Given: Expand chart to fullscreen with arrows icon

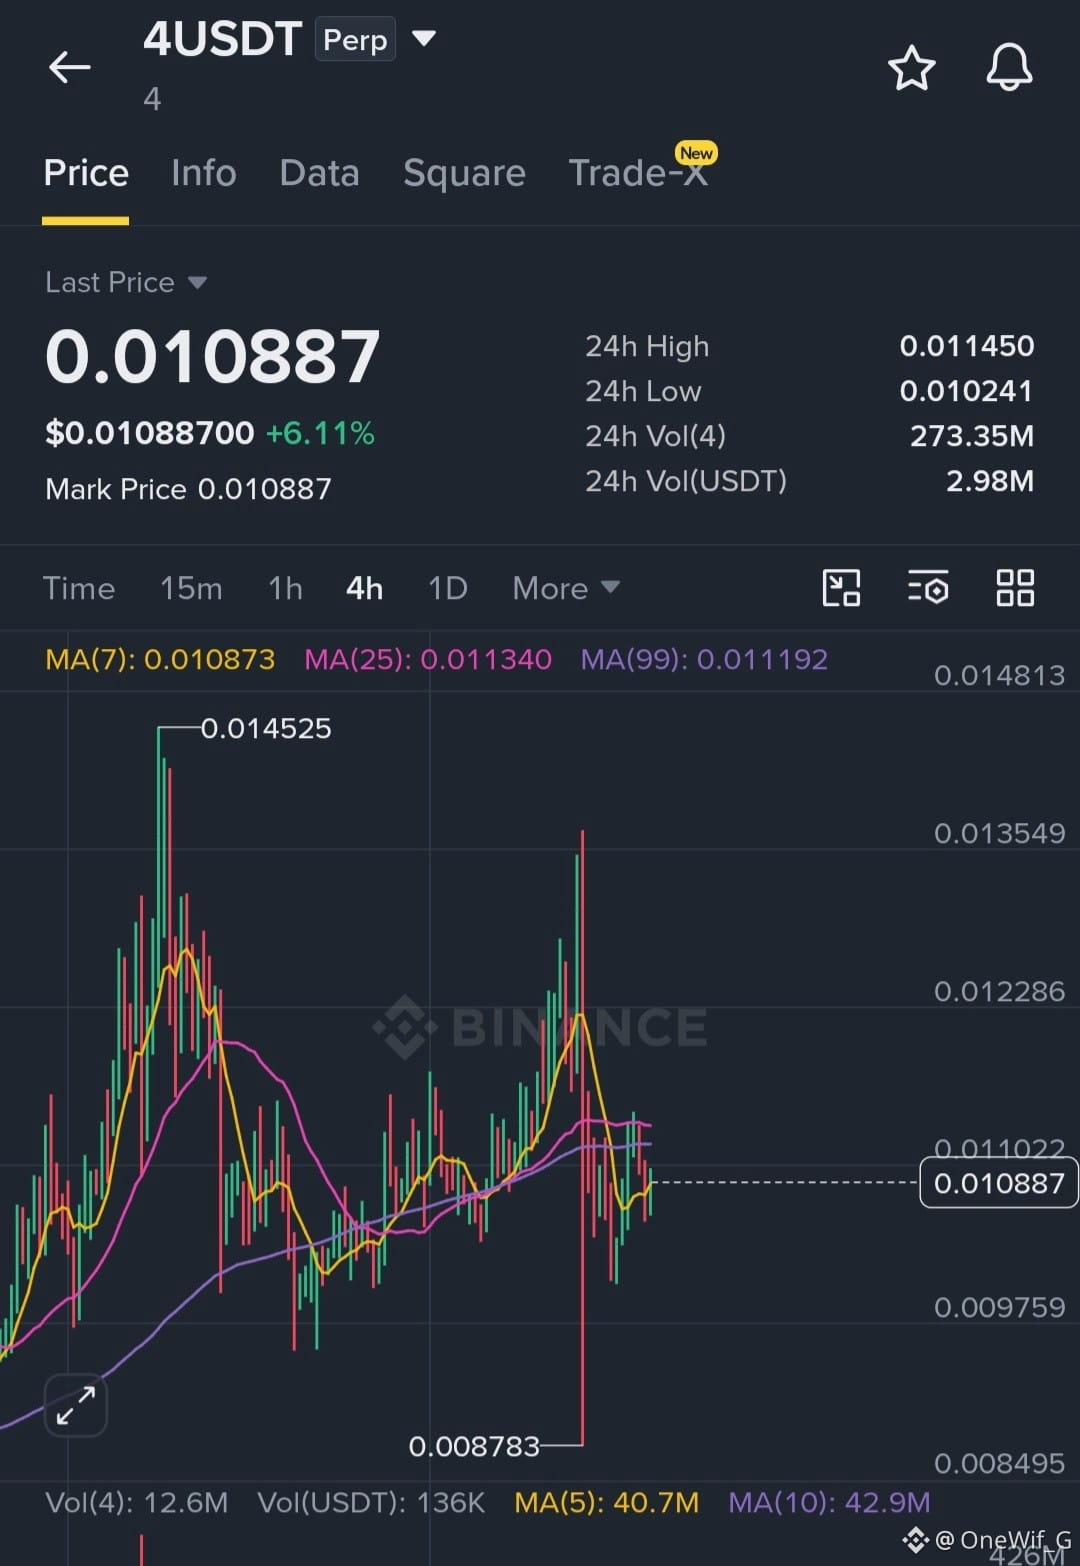Looking at the screenshot, I should pos(75,1405).
